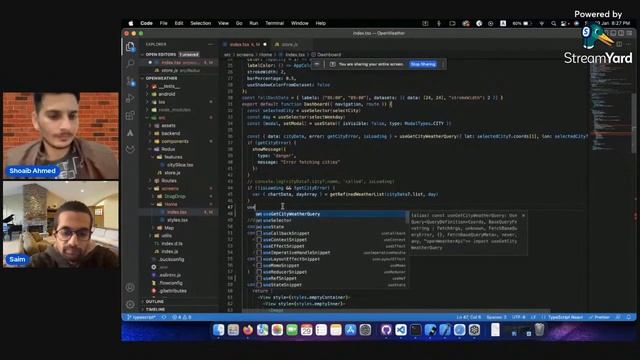Click Dashboard in the breadcrumb path
The width and height of the screenshot is (640, 360).
(329, 54)
